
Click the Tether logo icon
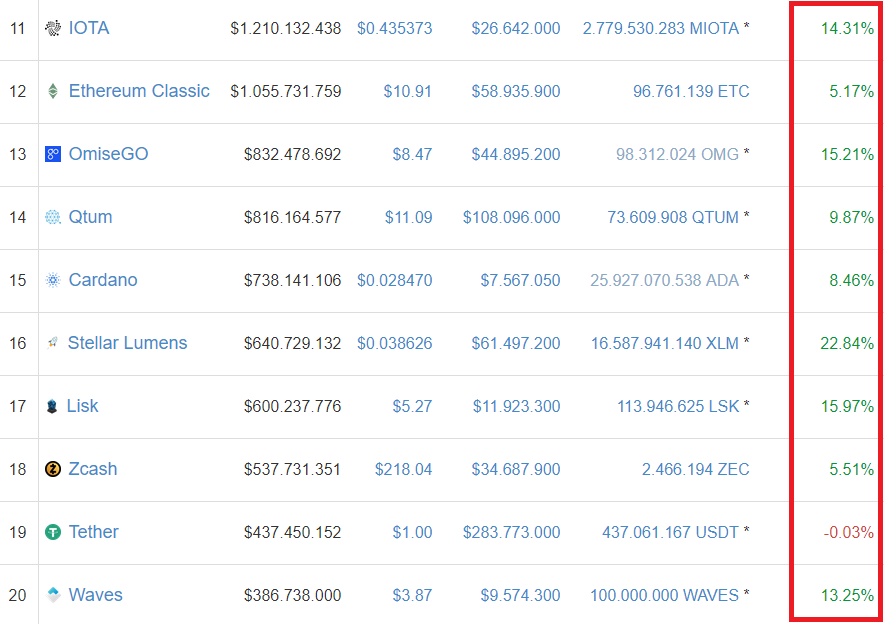click(53, 532)
